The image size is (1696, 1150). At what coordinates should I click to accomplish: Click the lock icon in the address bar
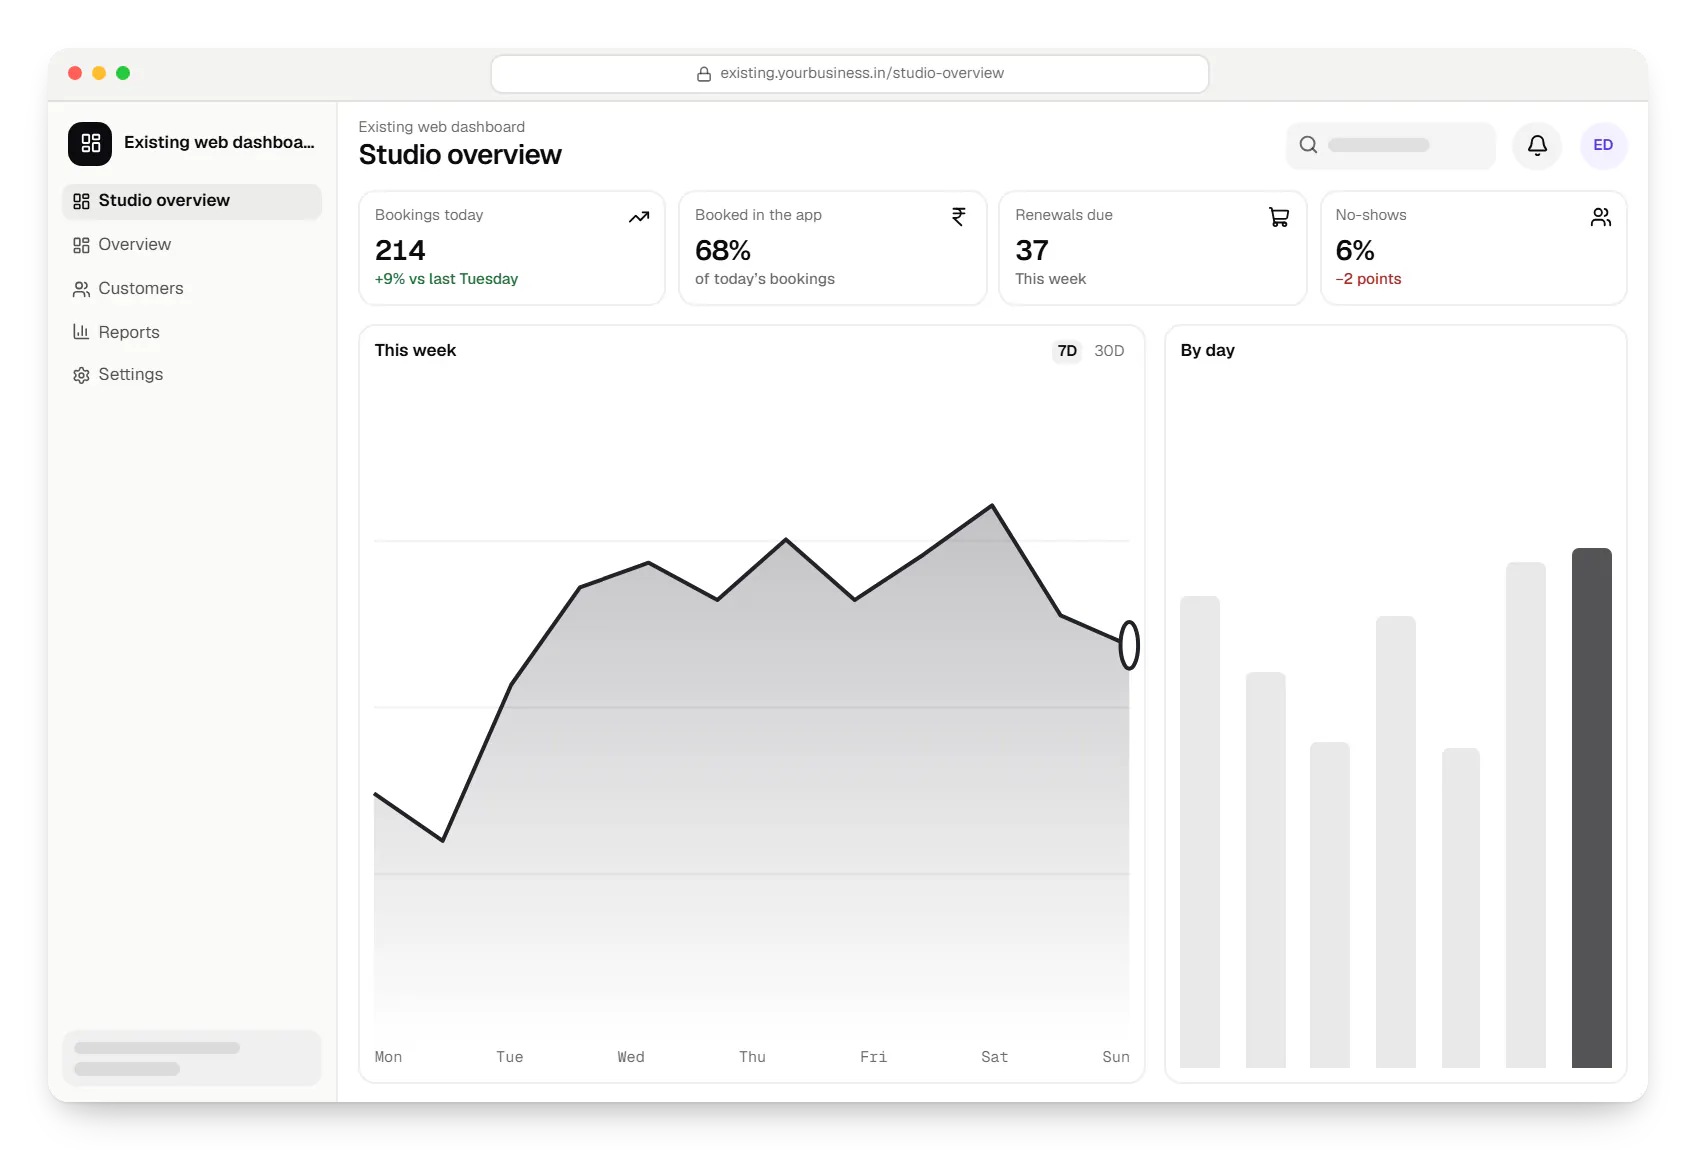[704, 74]
